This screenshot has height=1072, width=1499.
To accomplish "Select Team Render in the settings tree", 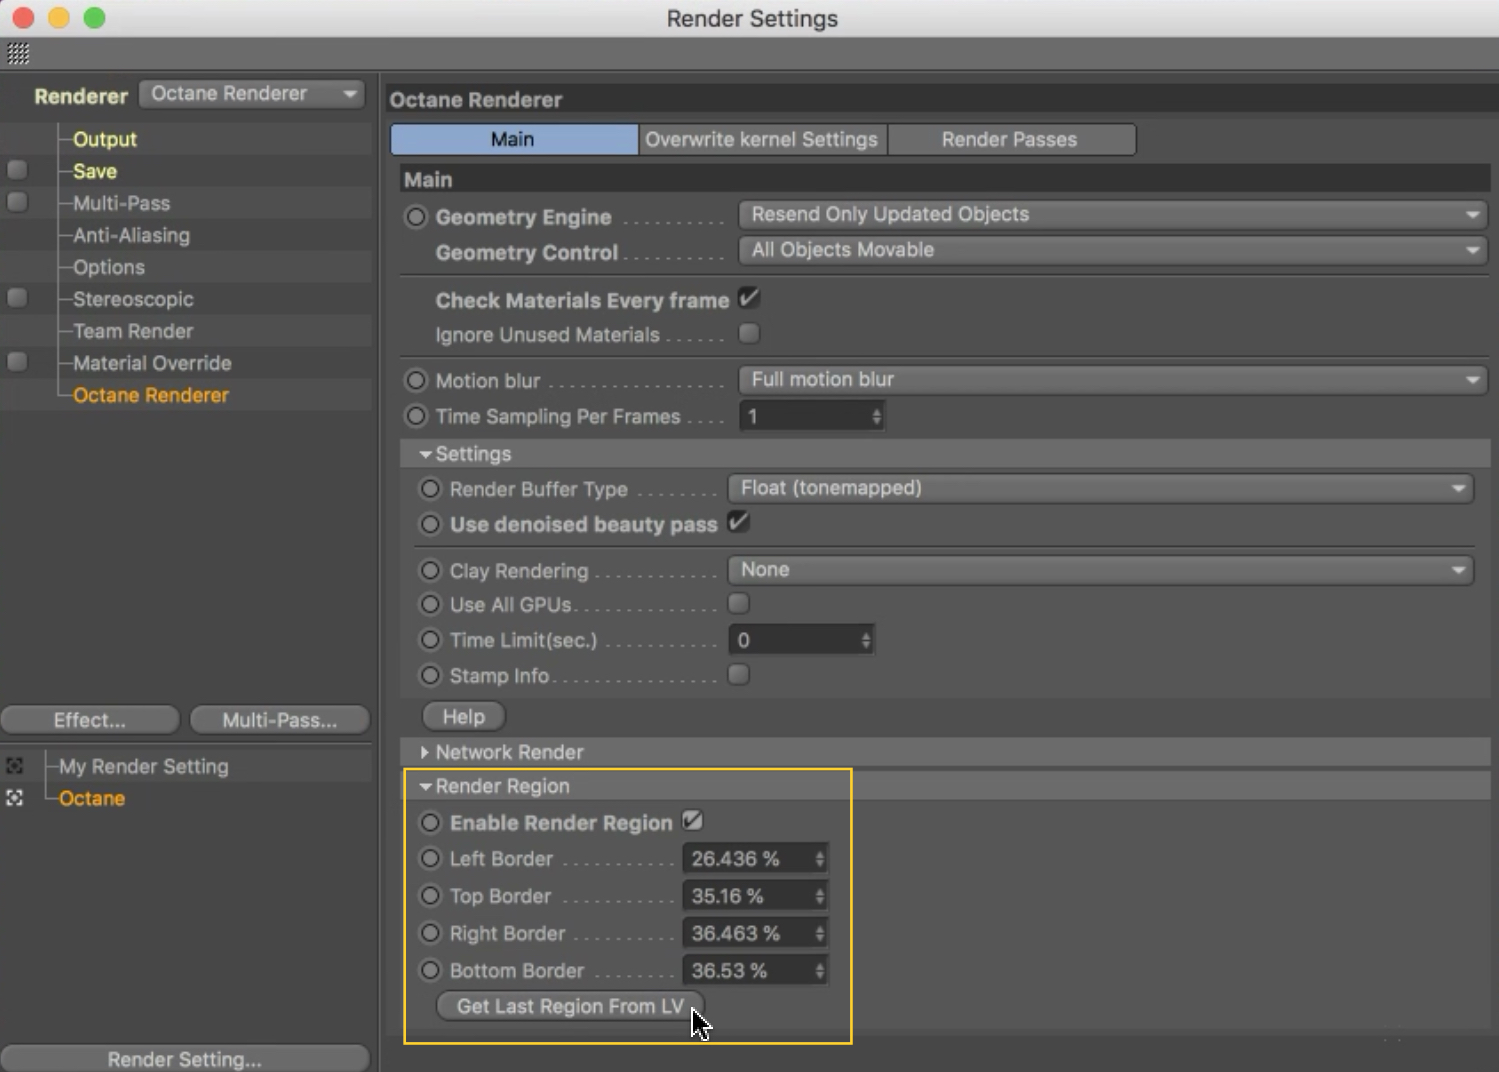I will [133, 331].
